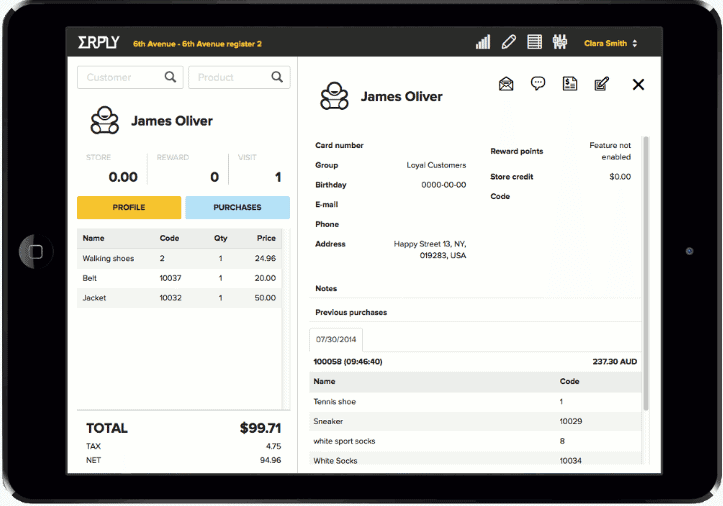
Task: Click the Notes label
Action: tap(326, 288)
